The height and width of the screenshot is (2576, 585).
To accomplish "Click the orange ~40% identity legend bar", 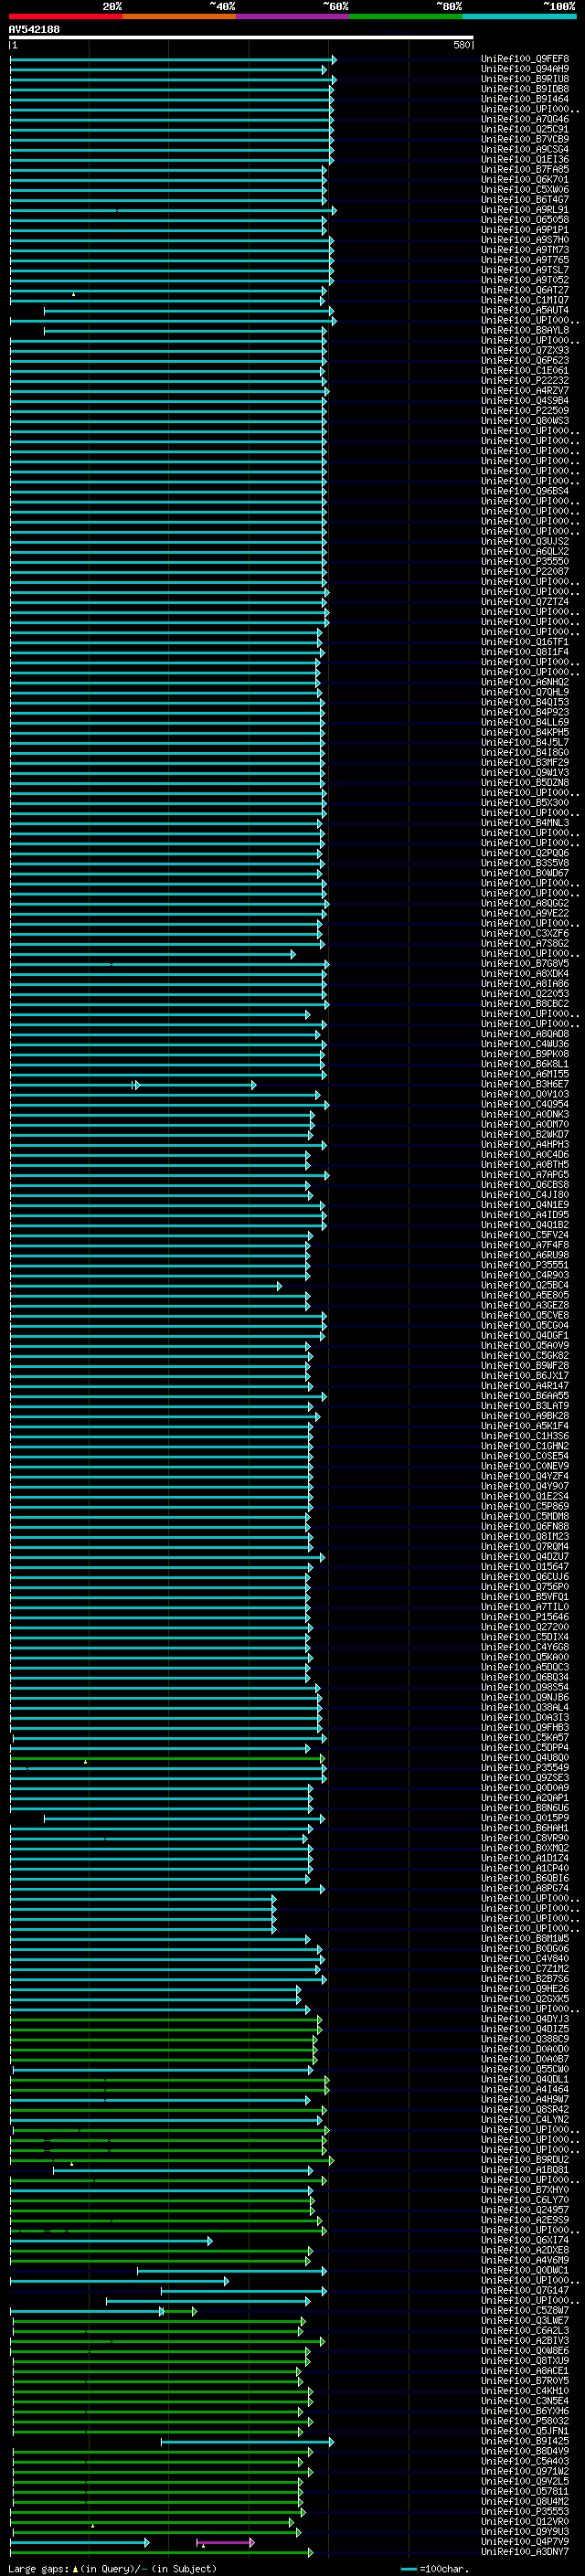I will [x=180, y=16].
